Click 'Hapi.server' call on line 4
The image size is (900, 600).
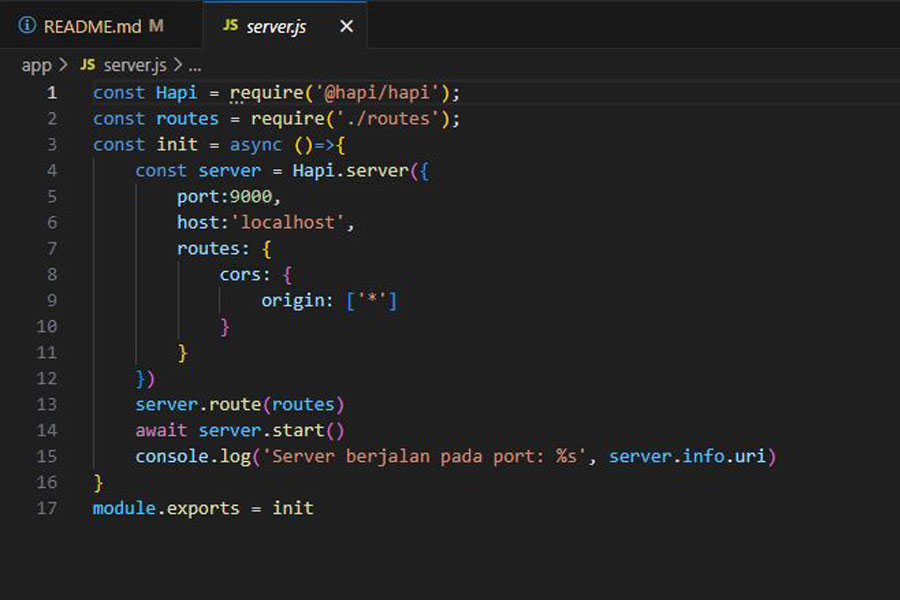coord(350,171)
